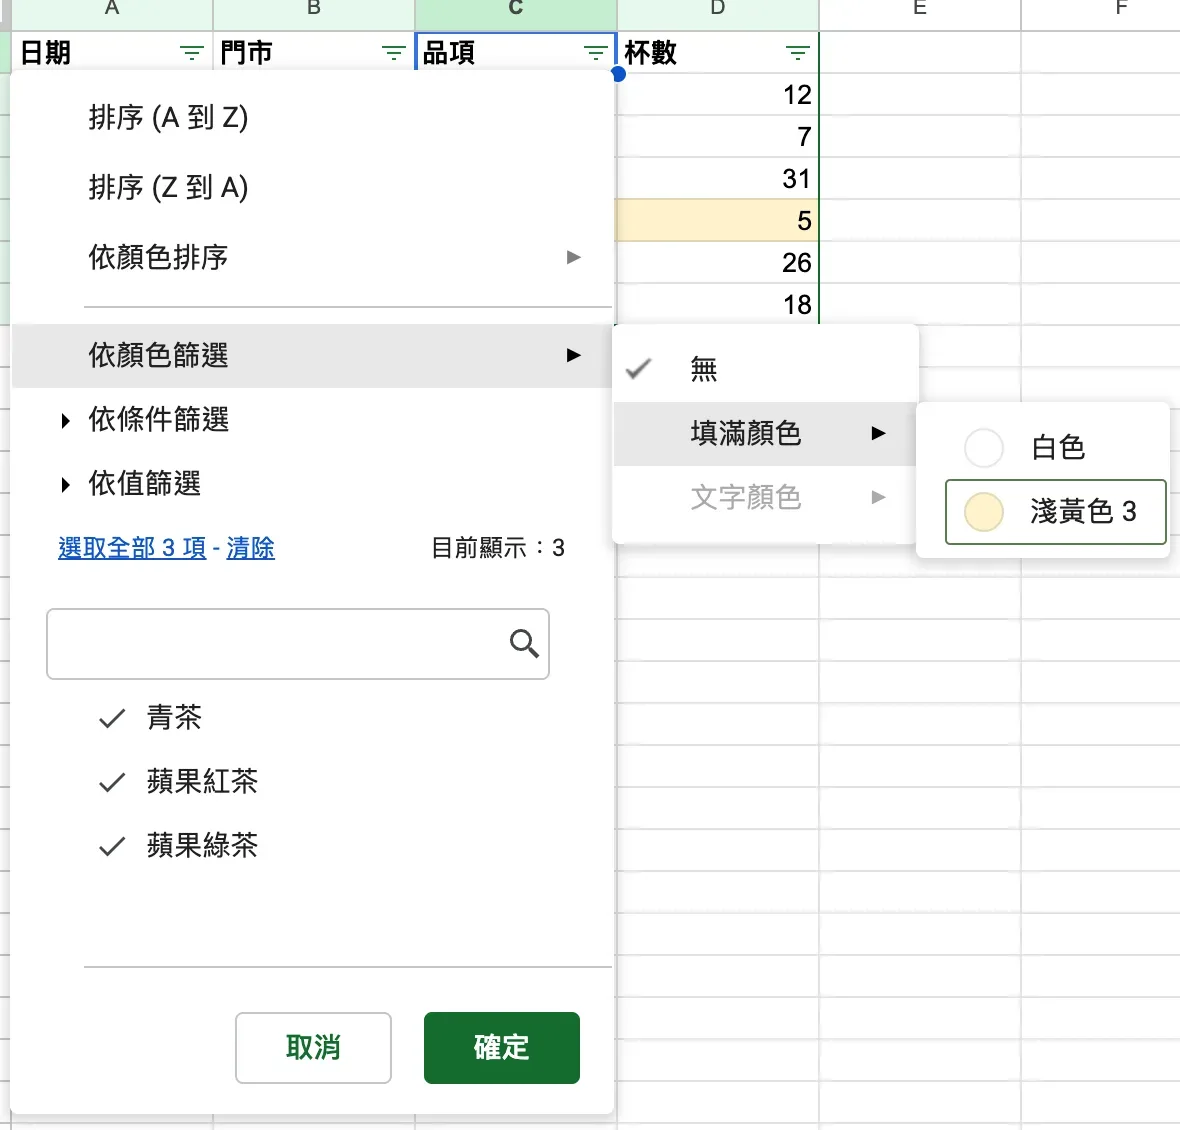The height and width of the screenshot is (1130, 1180).
Task: Sort using 排序 (Z 到 A)
Action: 312,187
